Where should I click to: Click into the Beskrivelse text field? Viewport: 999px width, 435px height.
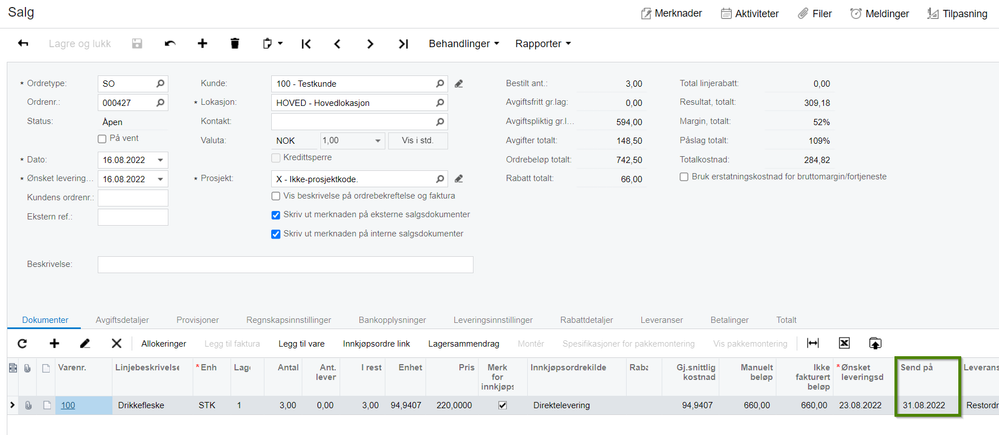pyautogui.click(x=285, y=264)
